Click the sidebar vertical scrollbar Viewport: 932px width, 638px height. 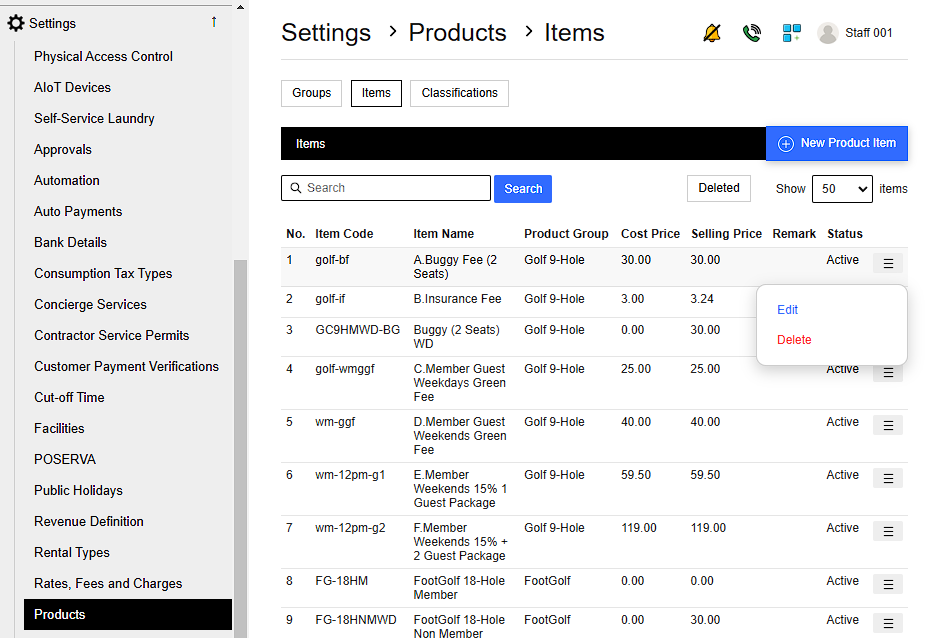[x=240, y=440]
